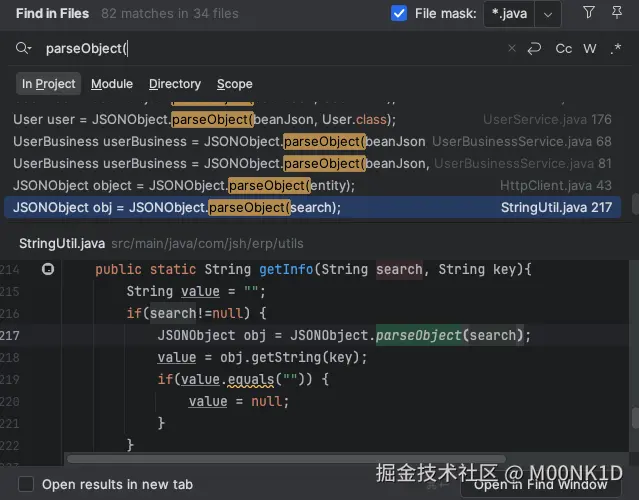Select the HttpClient.java 43 result
Image resolution: width=639 pixels, height=500 pixels.
click(x=313, y=185)
